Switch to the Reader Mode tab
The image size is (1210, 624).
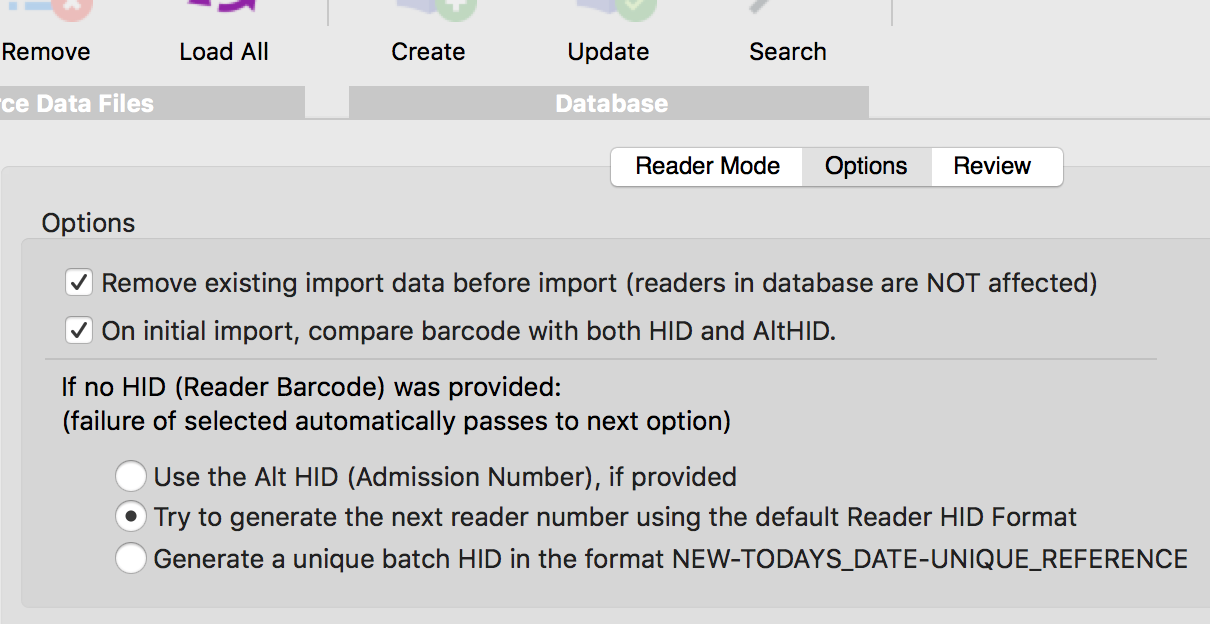point(707,167)
